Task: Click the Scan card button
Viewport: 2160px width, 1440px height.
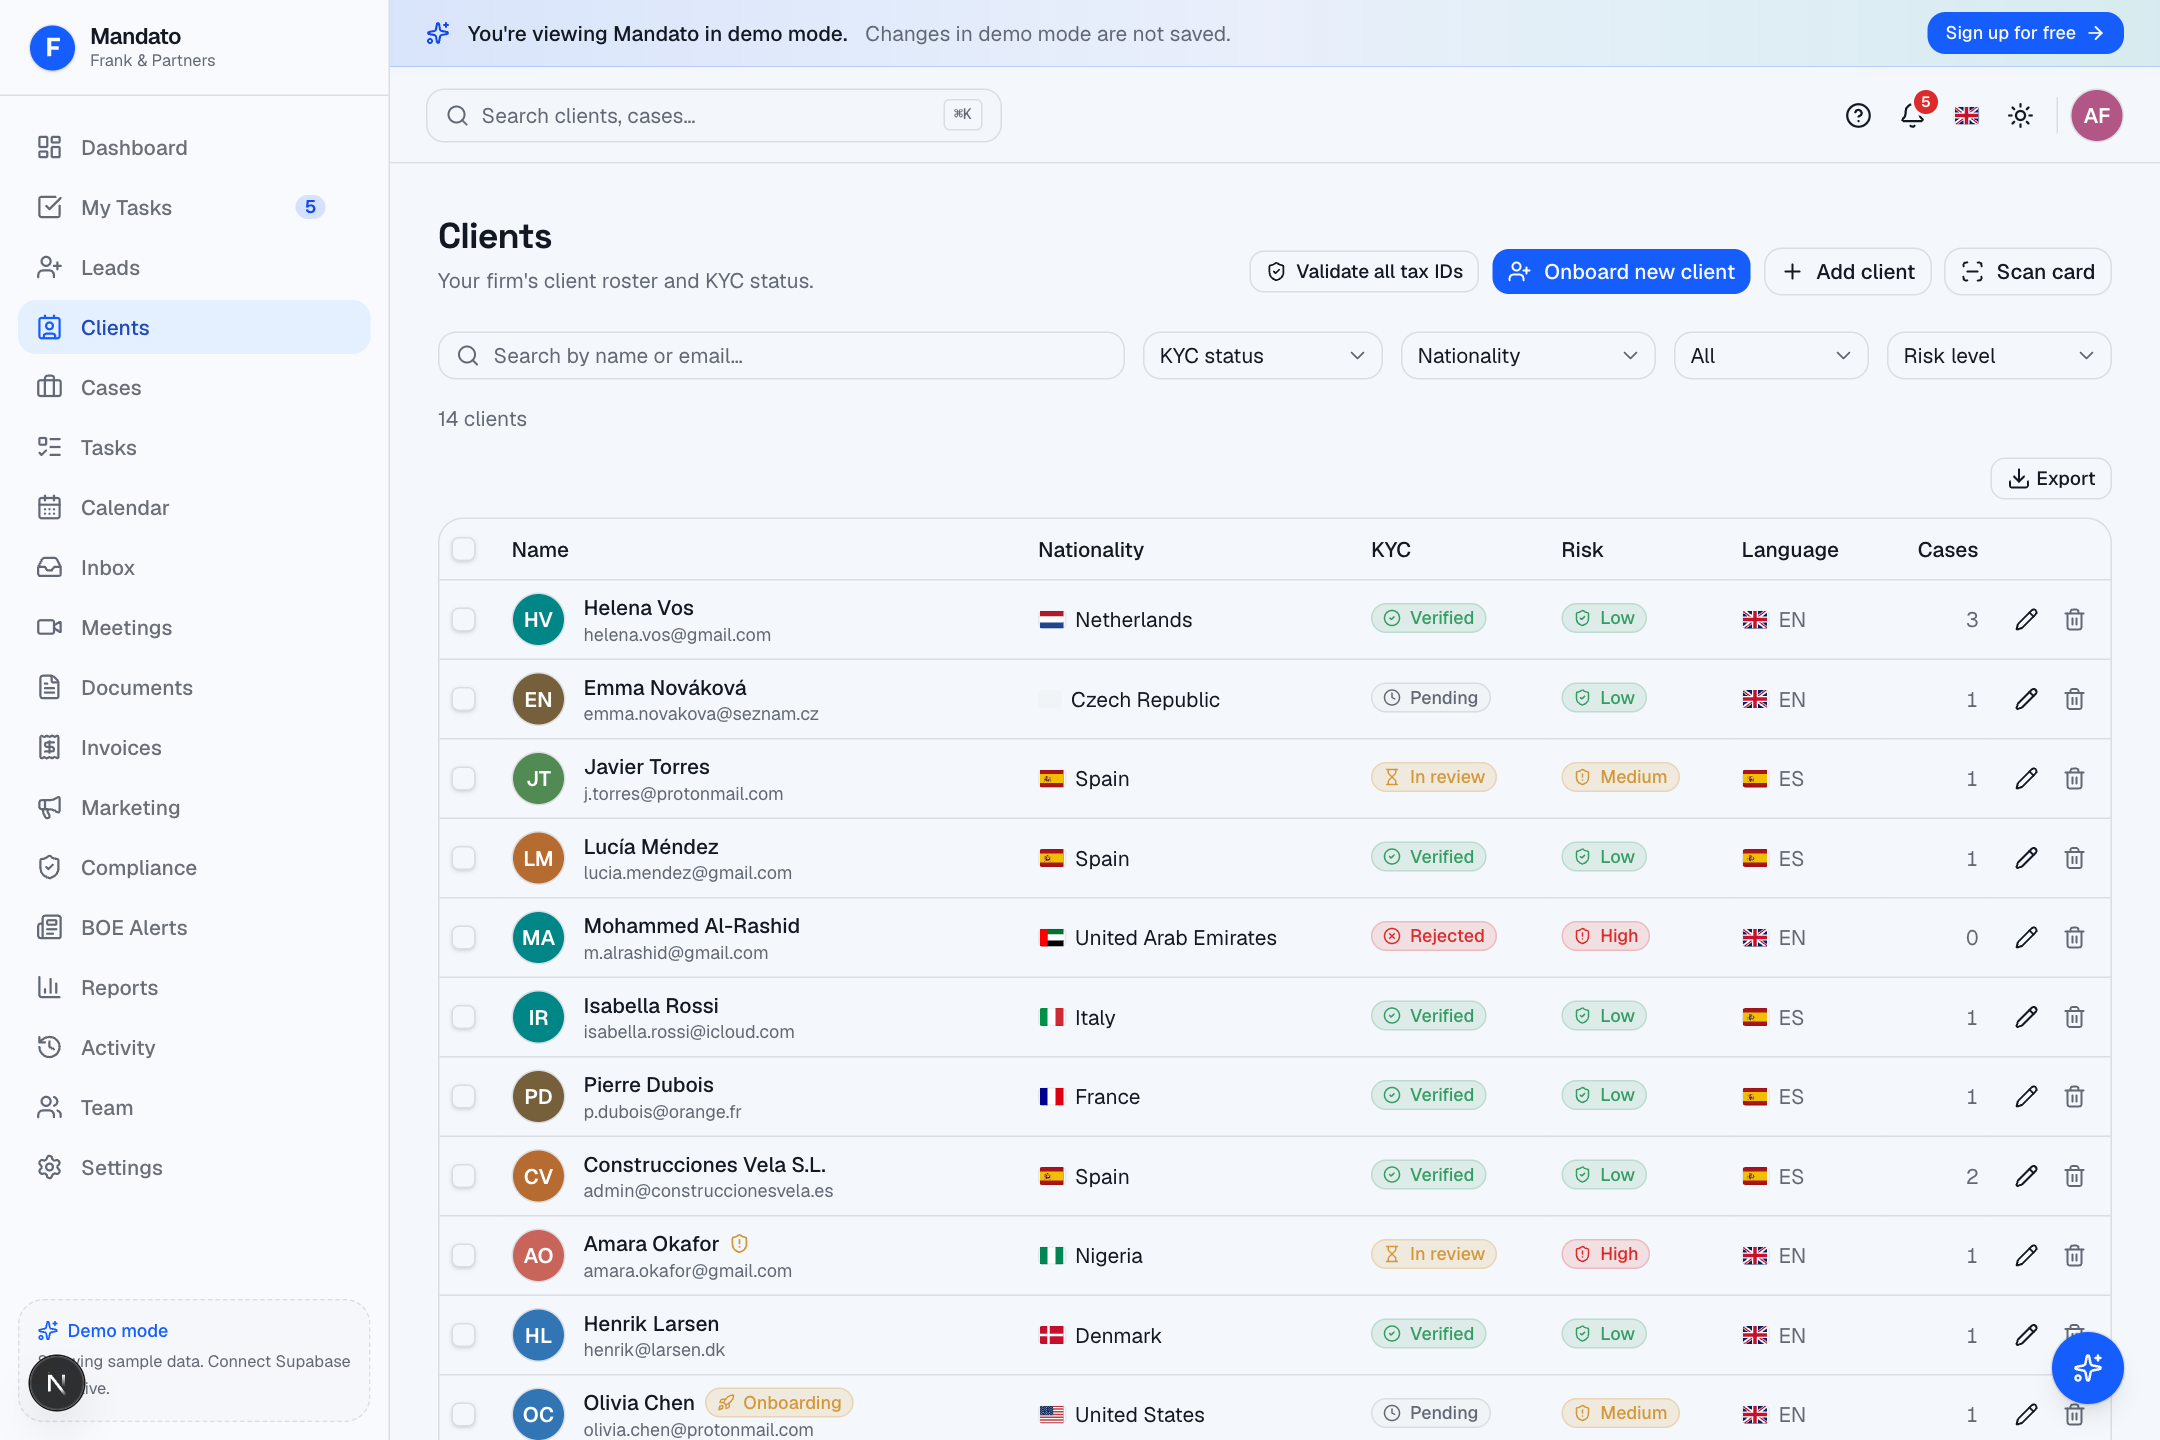Action: pos(2027,271)
